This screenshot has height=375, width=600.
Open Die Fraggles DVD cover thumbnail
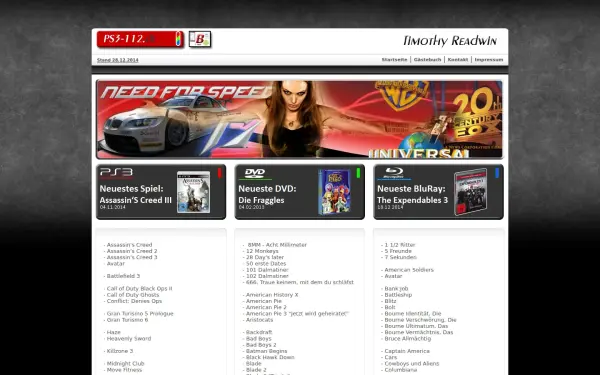(334, 192)
